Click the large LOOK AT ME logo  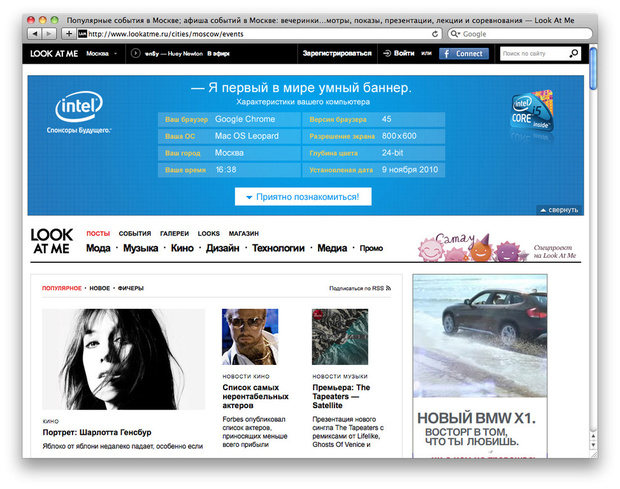[x=52, y=241]
